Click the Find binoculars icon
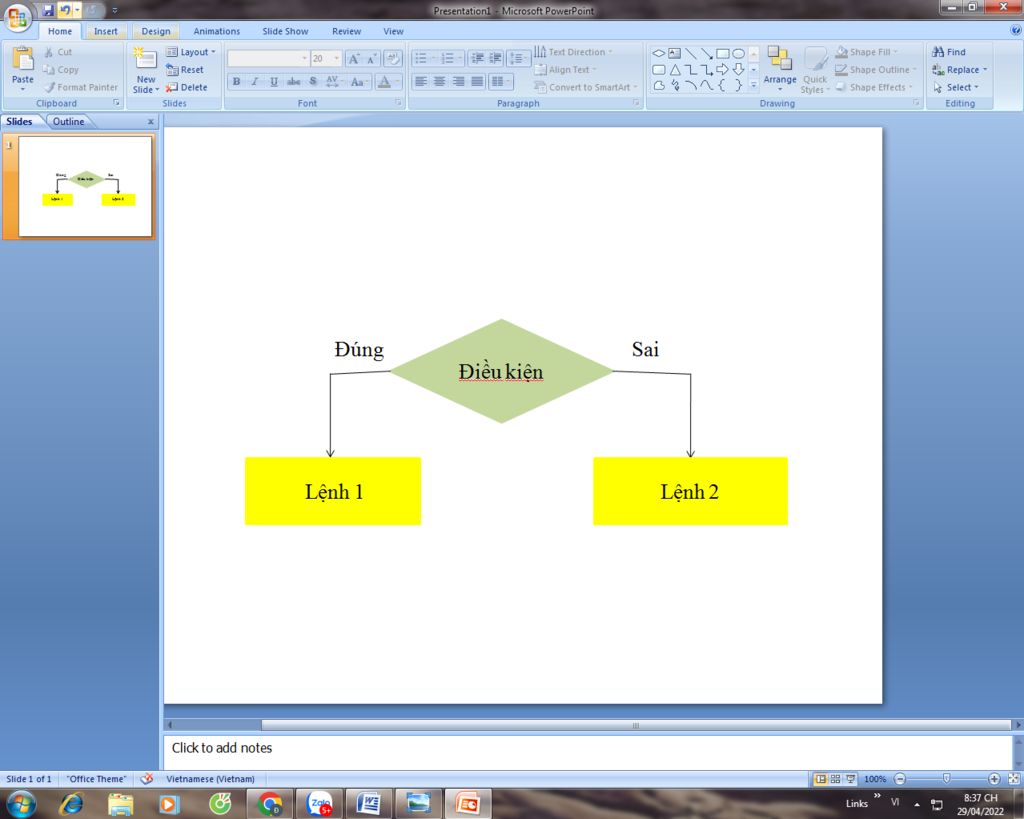The width and height of the screenshot is (1024, 819). (938, 52)
